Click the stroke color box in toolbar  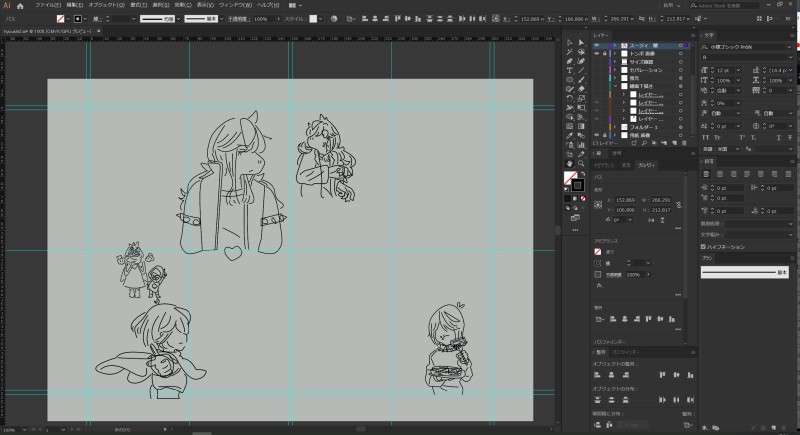click(x=577, y=184)
